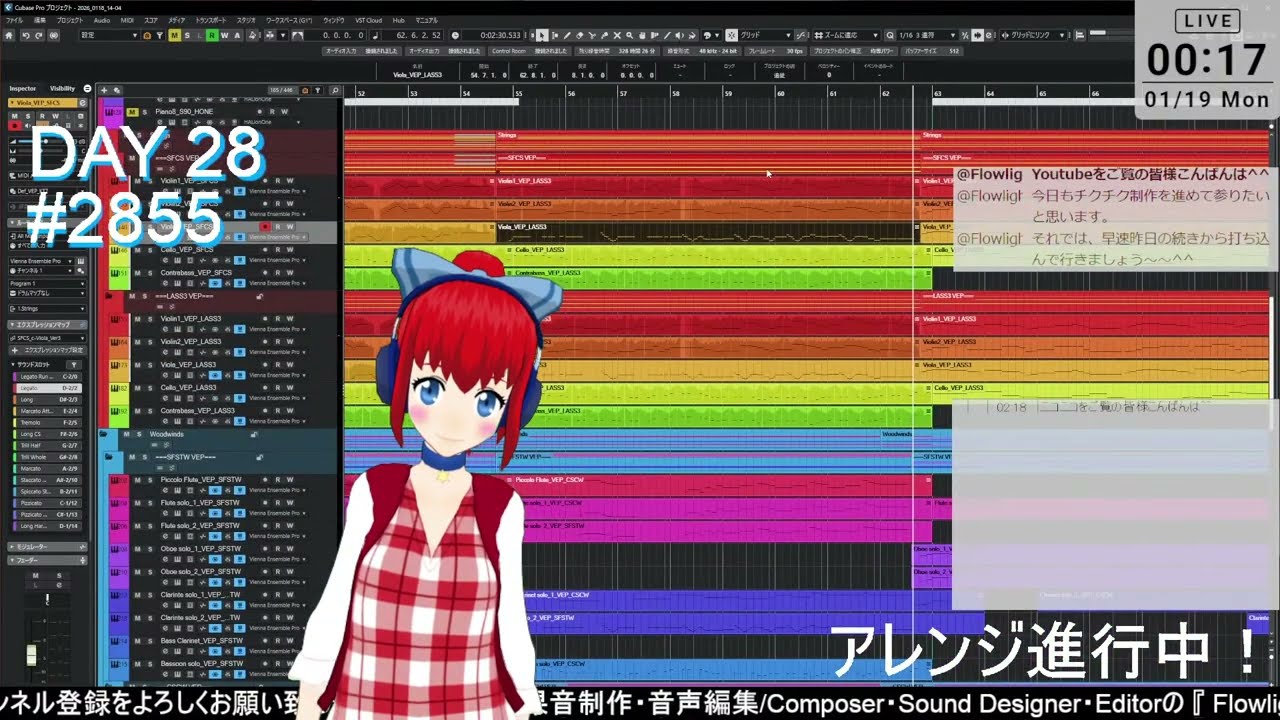Open the snap type grid dropdown
Viewport: 1280px width, 720px height.
click(765, 35)
